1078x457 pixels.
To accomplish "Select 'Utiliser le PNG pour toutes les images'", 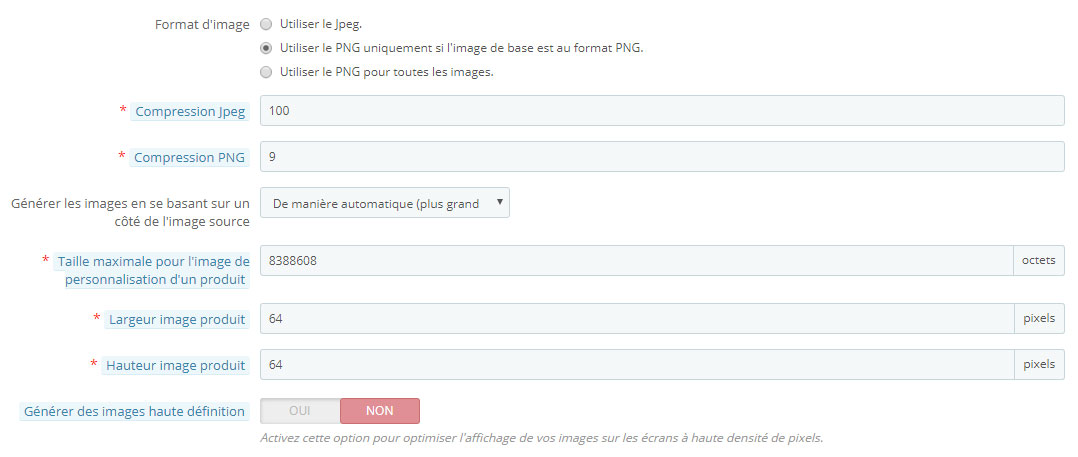I will point(266,71).
